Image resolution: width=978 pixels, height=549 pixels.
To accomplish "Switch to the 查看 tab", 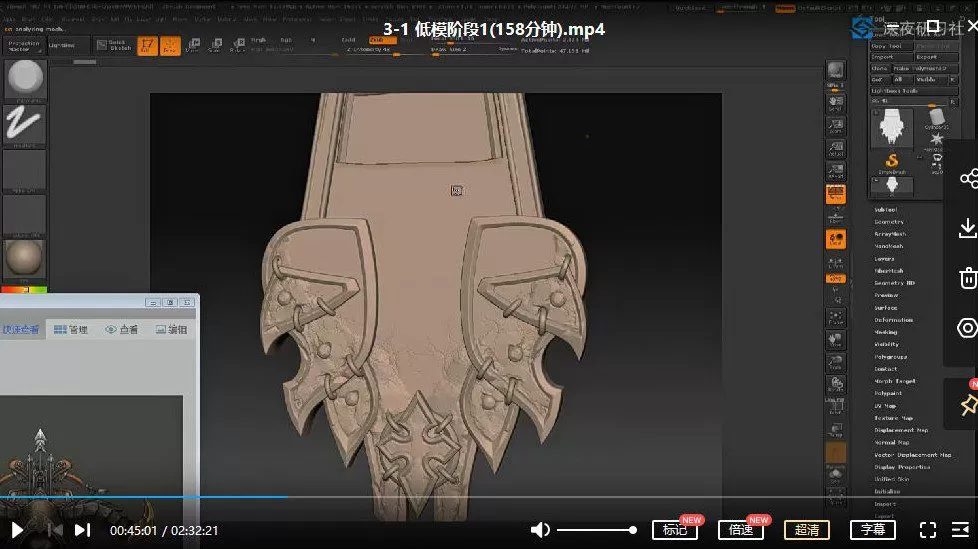I will point(122,329).
